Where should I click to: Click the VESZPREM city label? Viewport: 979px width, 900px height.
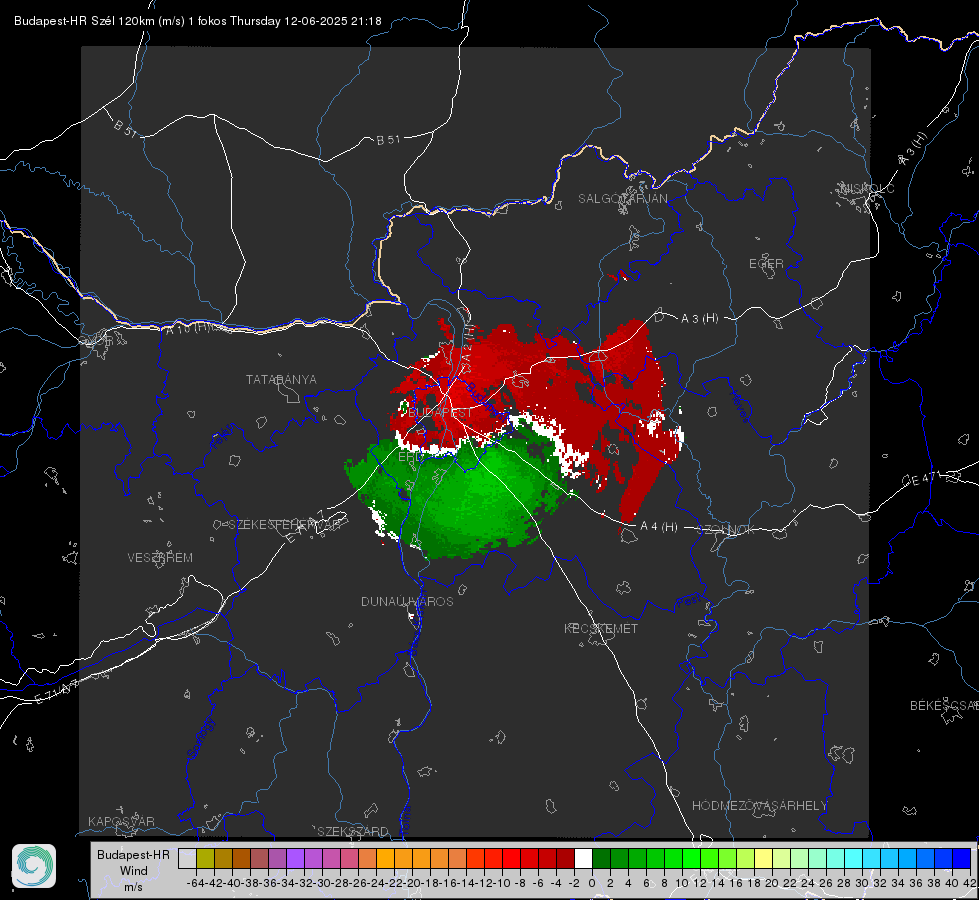point(160,558)
